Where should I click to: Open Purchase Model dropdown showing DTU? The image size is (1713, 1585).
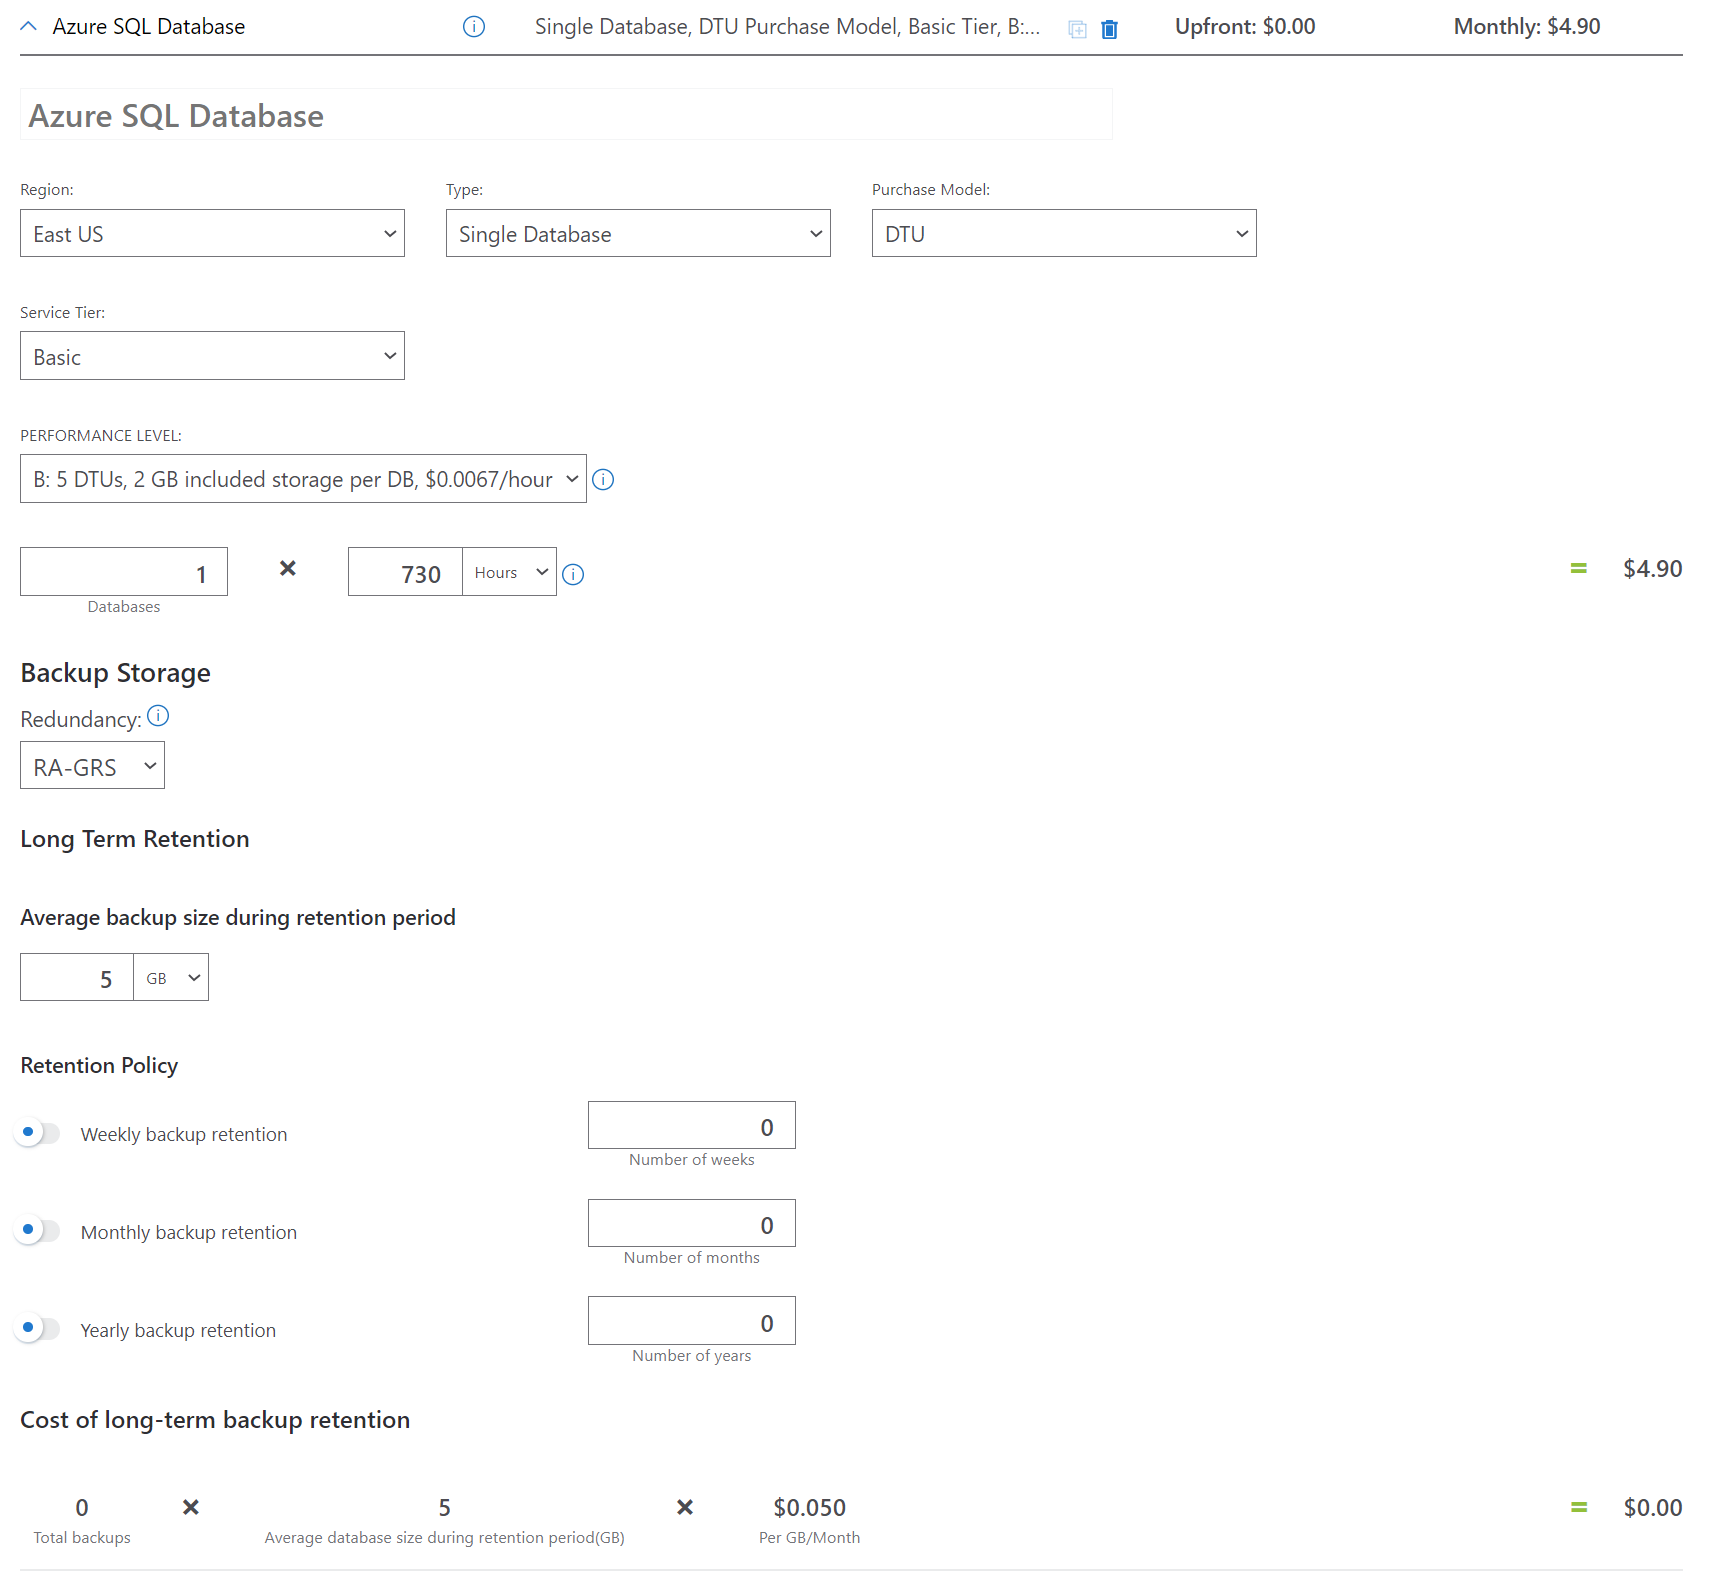pos(1064,233)
